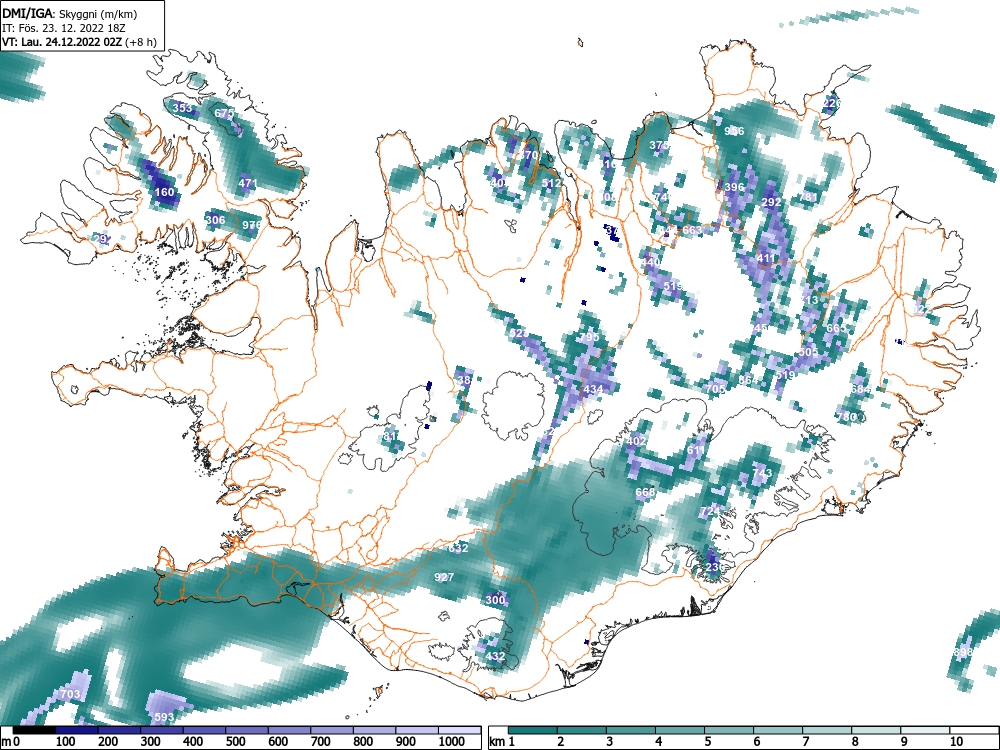Viewport: 1000px width, 750px height.
Task: Click the visibility value '411'
Action: (766, 258)
